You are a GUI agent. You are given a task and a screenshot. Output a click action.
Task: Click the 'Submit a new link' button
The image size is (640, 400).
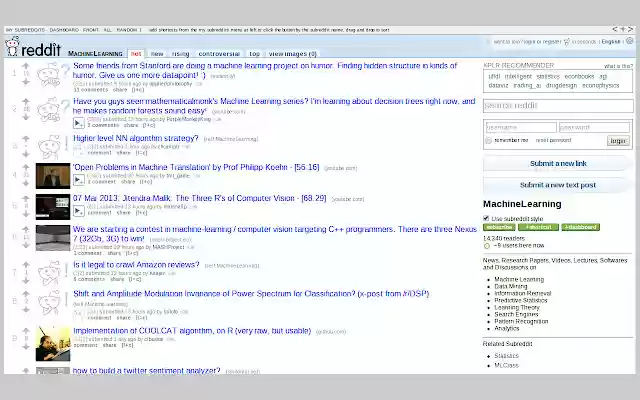click(558, 163)
